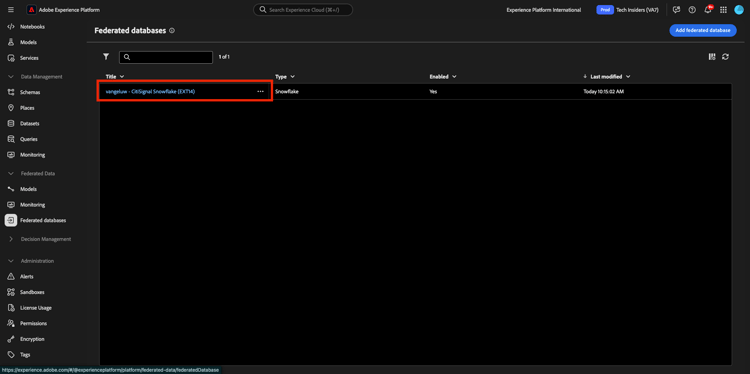Go to Places
The height and width of the screenshot is (374, 750).
(27, 108)
